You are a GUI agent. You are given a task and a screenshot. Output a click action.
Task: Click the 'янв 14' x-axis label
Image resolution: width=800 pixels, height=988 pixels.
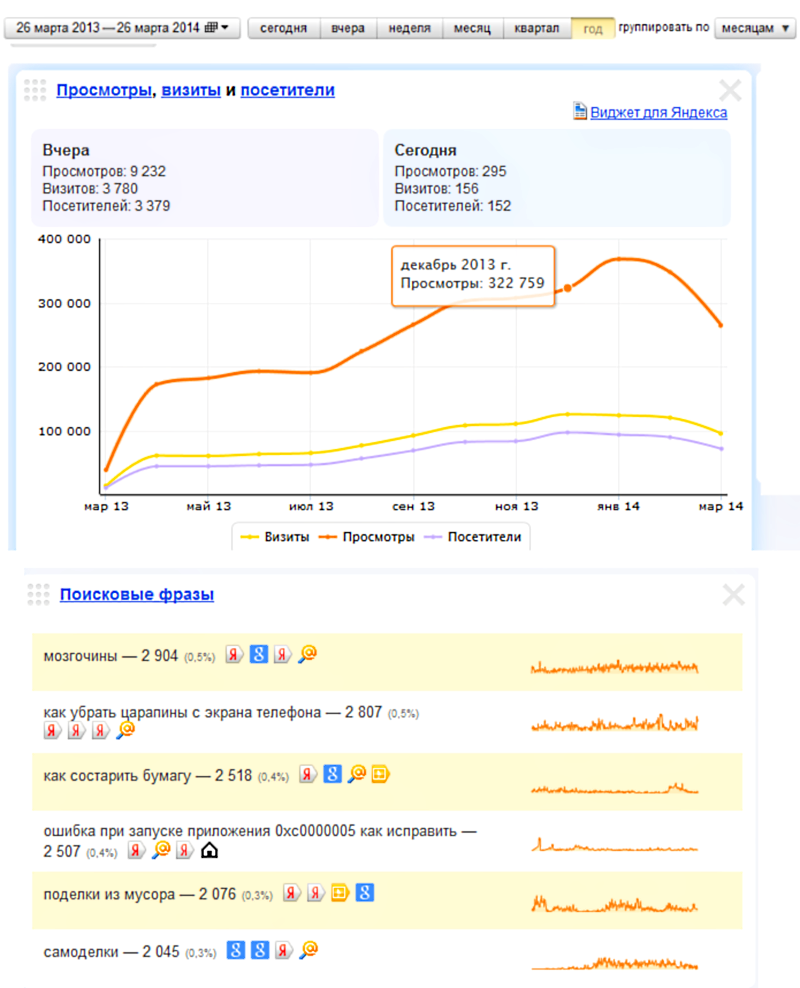point(619,506)
